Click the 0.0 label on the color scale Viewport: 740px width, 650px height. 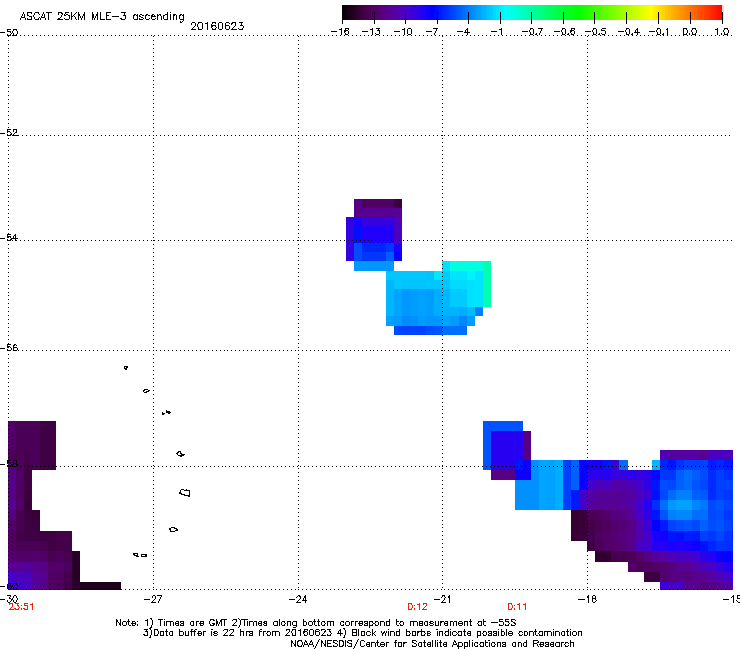[690, 32]
